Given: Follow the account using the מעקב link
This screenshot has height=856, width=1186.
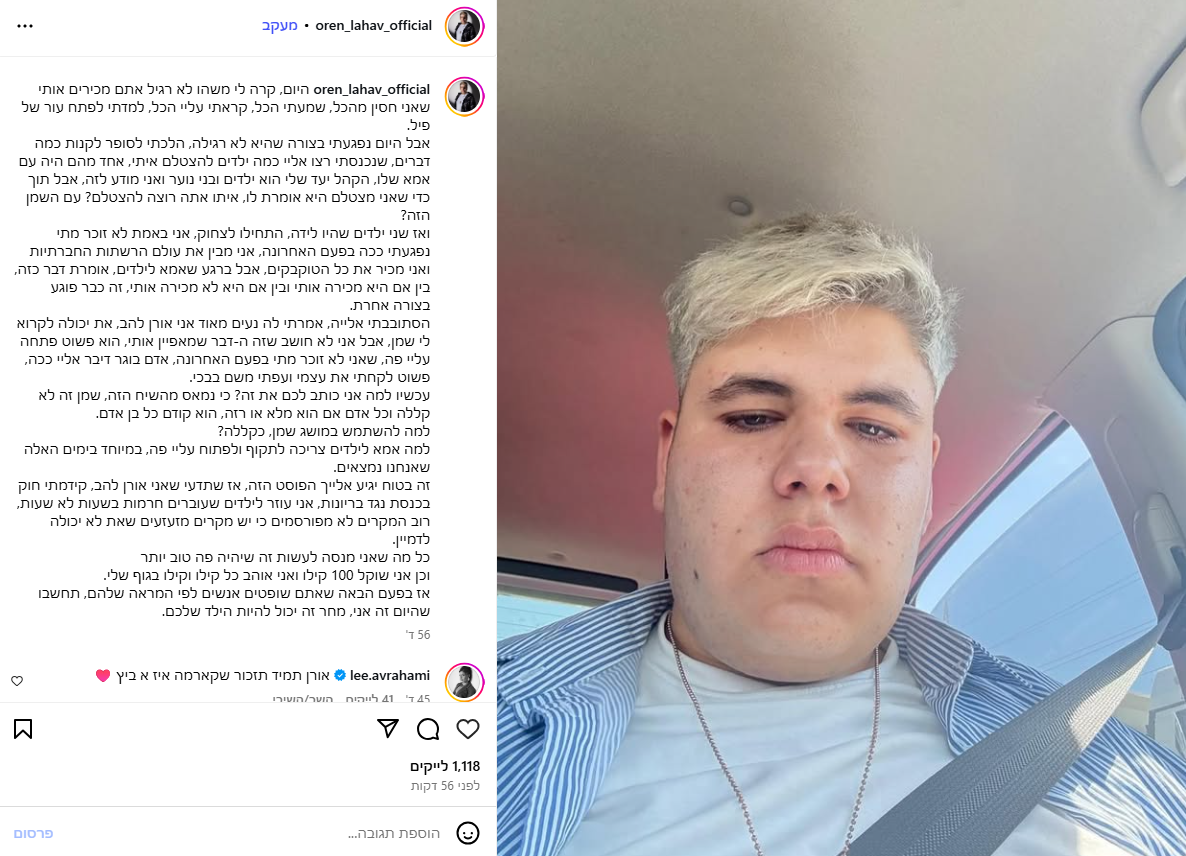Looking at the screenshot, I should point(280,26).
